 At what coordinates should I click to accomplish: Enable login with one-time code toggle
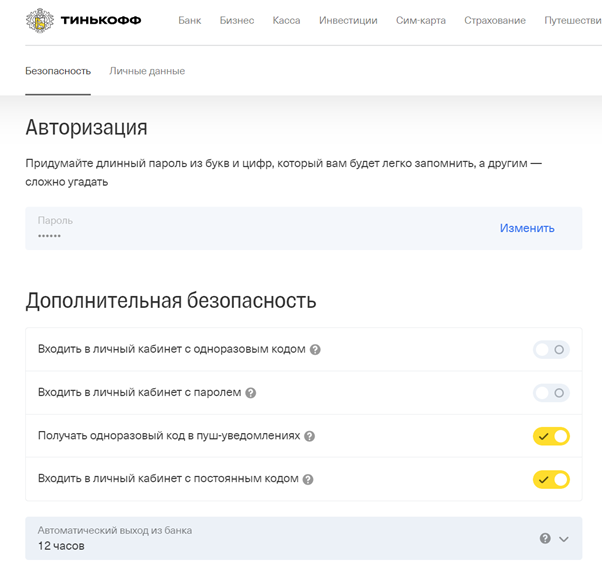pyautogui.click(x=551, y=350)
